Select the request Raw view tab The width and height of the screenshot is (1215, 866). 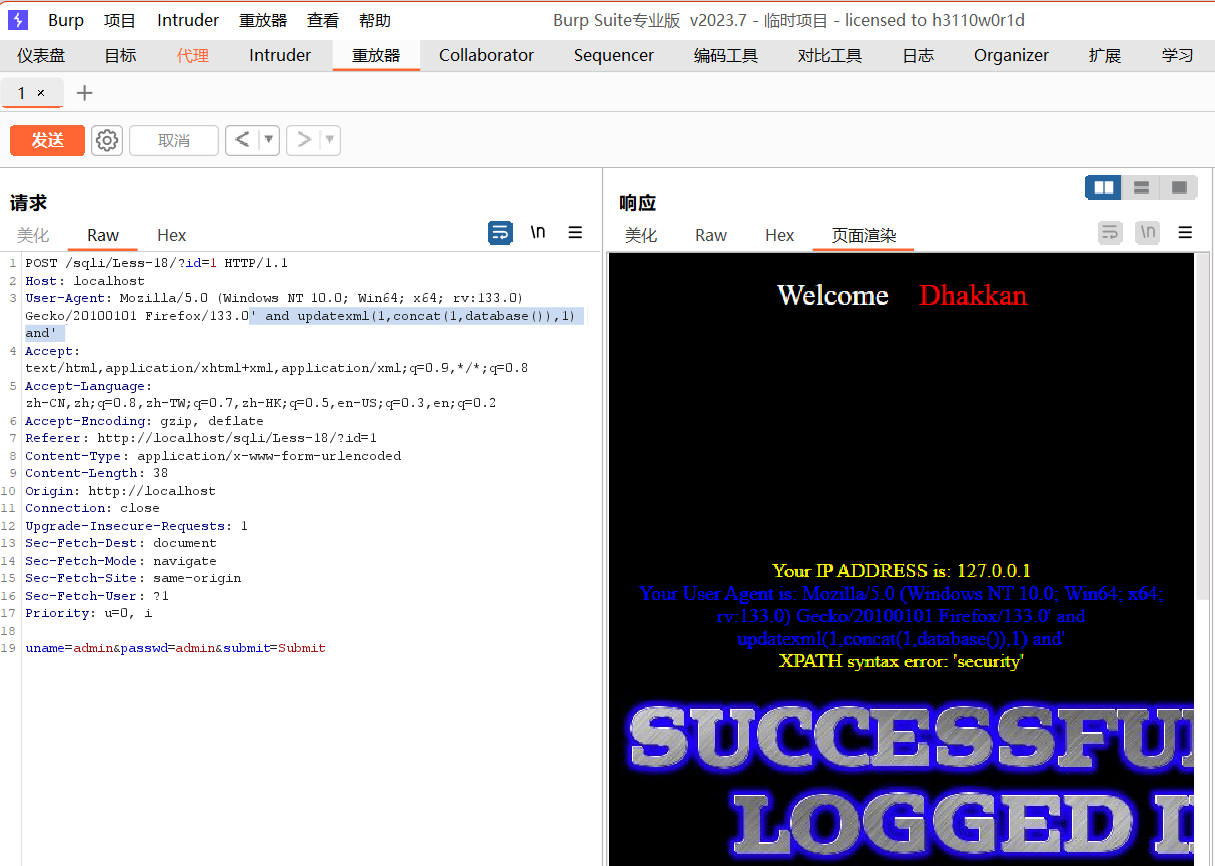pos(103,235)
